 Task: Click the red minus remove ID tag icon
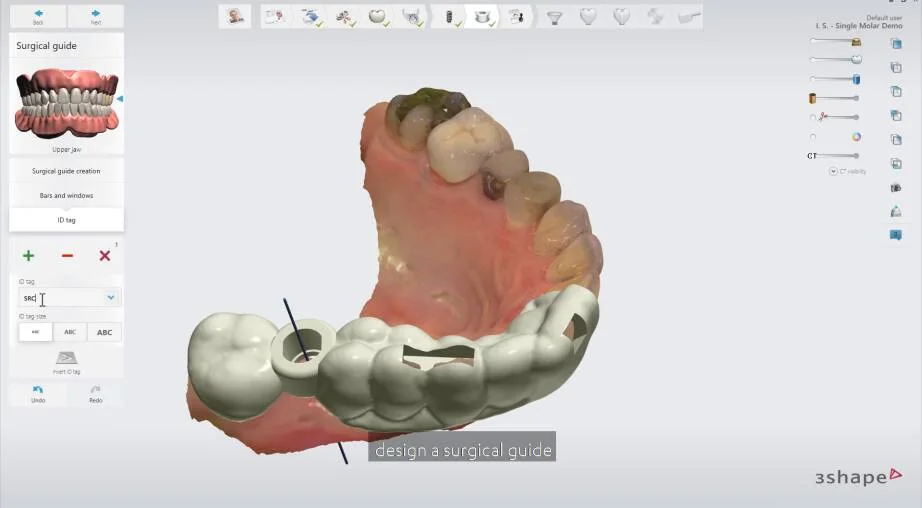(67, 256)
